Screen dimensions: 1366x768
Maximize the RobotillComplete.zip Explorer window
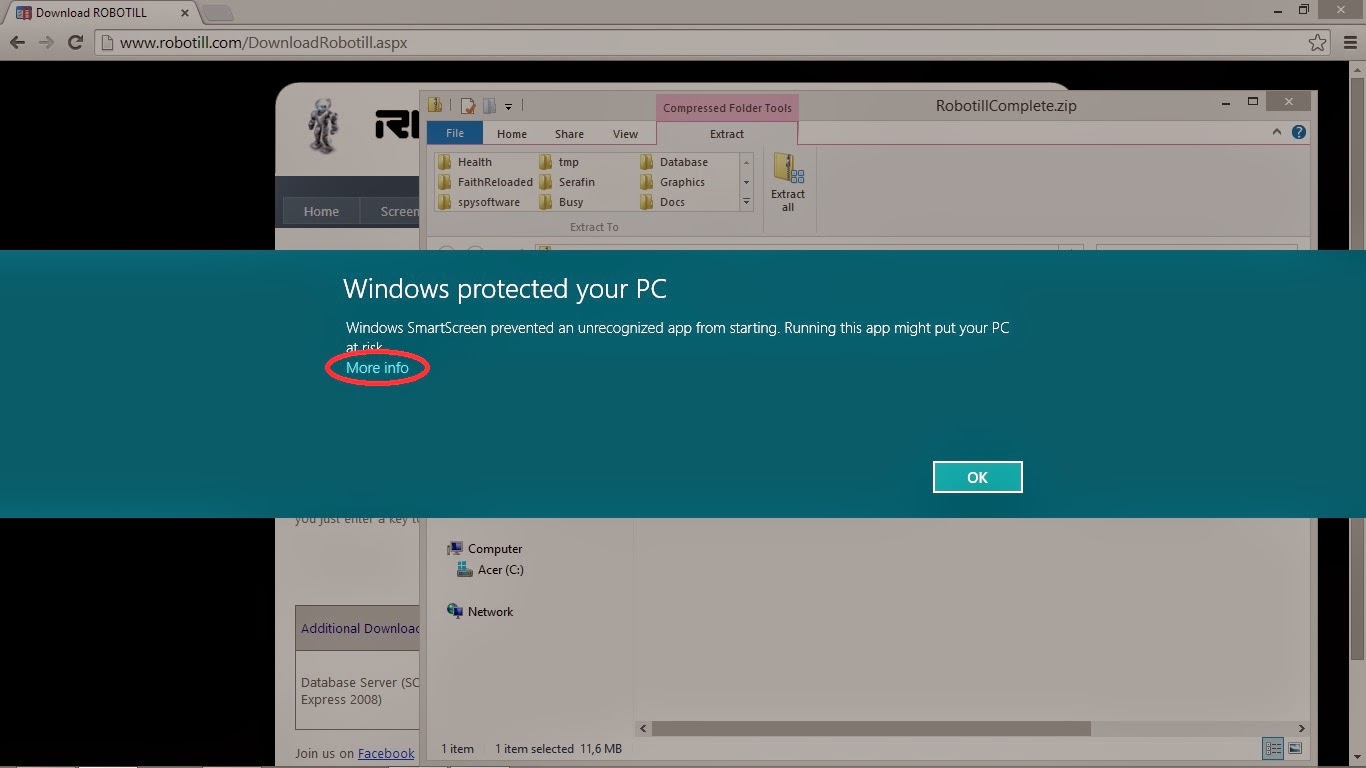coord(1252,102)
